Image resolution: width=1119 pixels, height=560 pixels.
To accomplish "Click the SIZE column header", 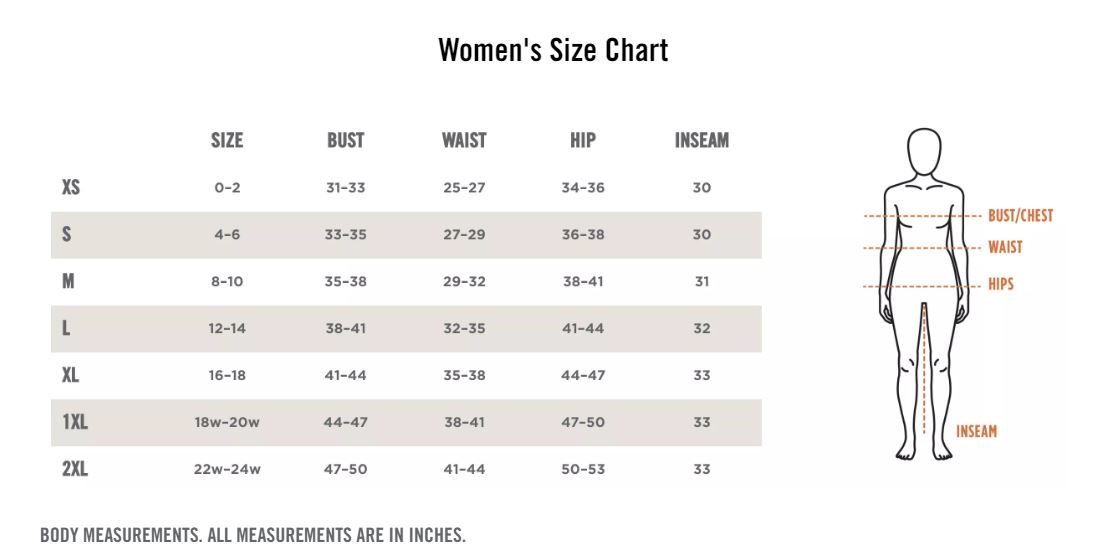I will click(227, 141).
